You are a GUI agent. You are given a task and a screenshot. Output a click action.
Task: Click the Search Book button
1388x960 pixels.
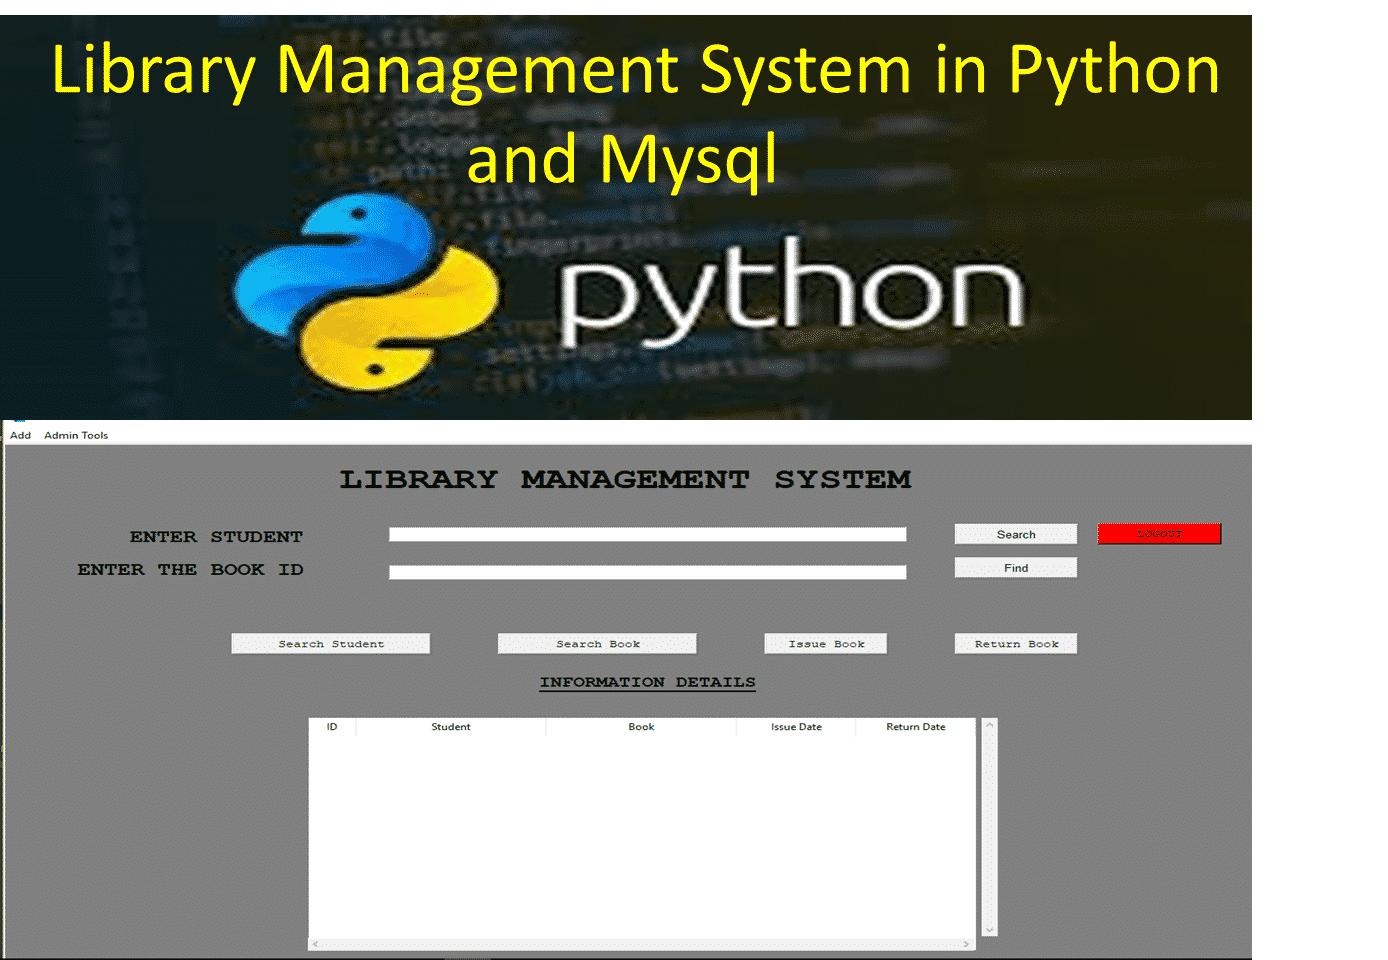597,643
